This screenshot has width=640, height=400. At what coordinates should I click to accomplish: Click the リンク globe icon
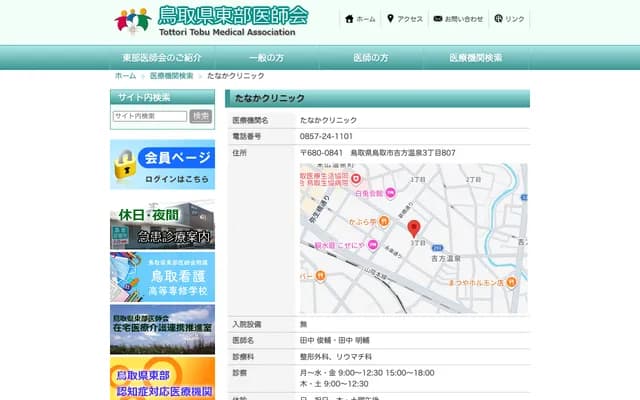point(498,19)
